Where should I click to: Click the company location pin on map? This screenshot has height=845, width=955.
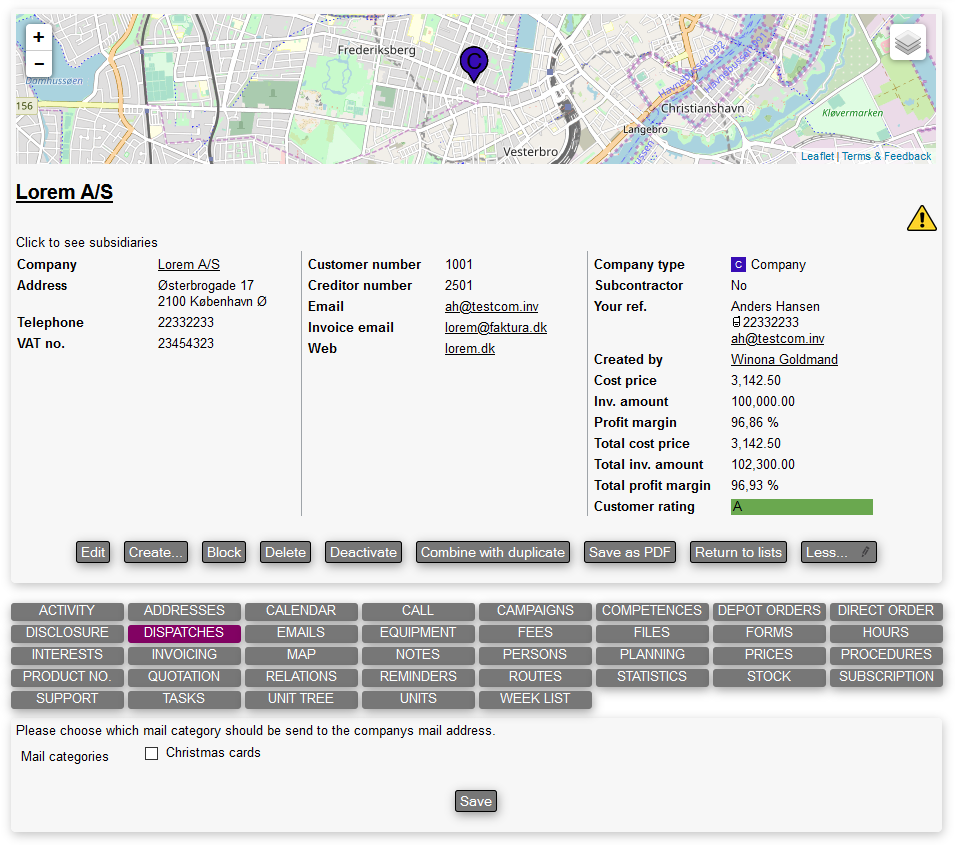[x=474, y=63]
